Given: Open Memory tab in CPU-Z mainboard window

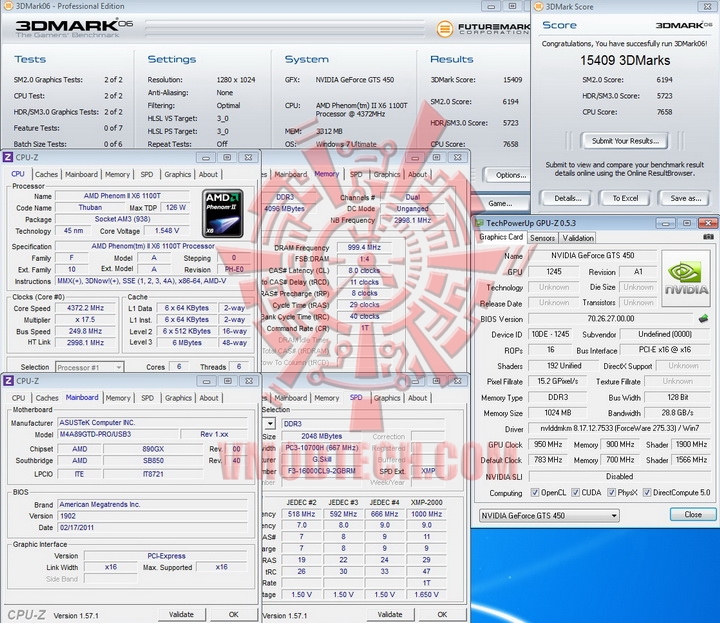Looking at the screenshot, I should pos(118,398).
